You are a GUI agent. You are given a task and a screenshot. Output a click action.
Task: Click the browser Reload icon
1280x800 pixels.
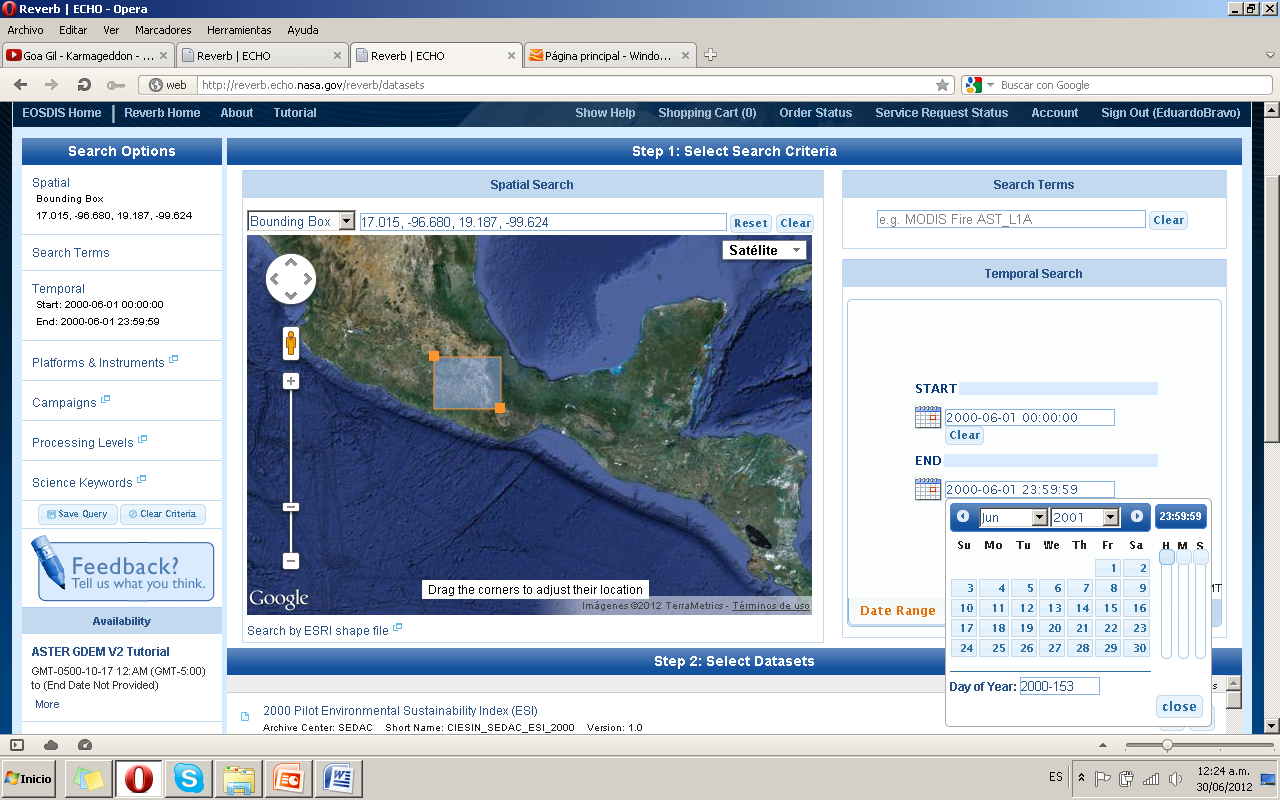pyautogui.click(x=84, y=85)
